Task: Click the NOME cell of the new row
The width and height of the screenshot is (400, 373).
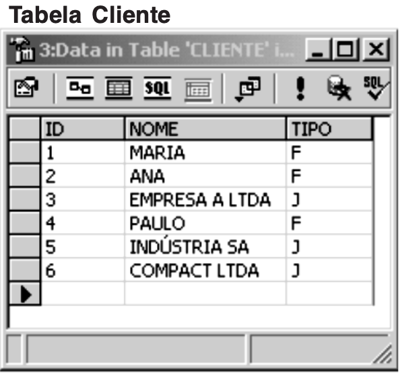Action: click(205, 294)
